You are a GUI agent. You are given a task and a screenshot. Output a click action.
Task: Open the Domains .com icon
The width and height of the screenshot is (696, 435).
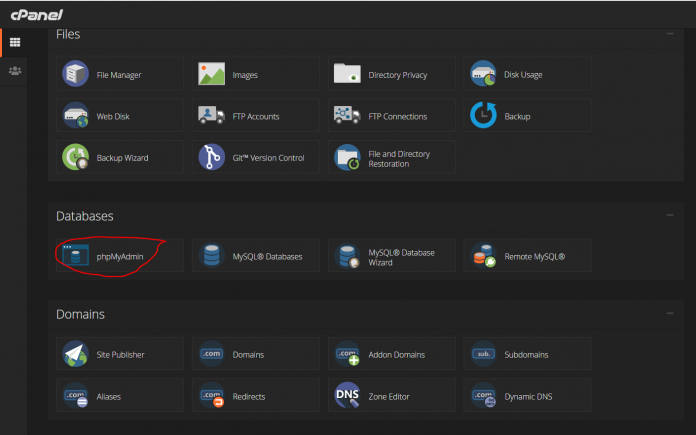coord(211,354)
